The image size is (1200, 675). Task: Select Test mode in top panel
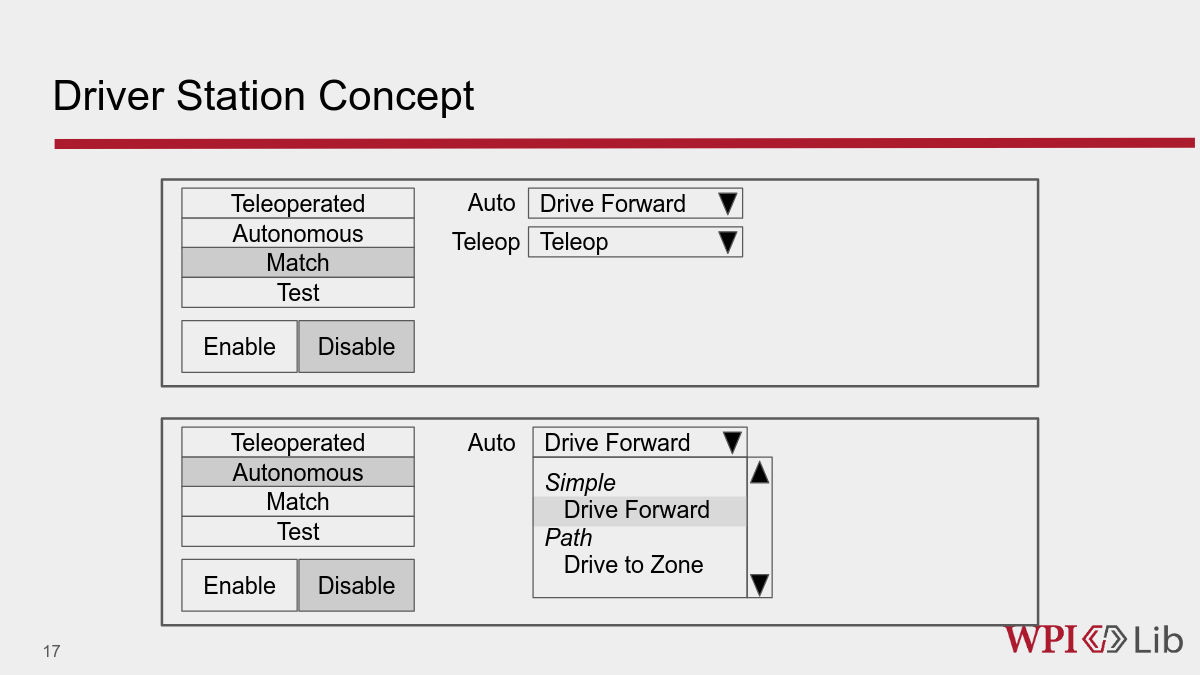[298, 292]
